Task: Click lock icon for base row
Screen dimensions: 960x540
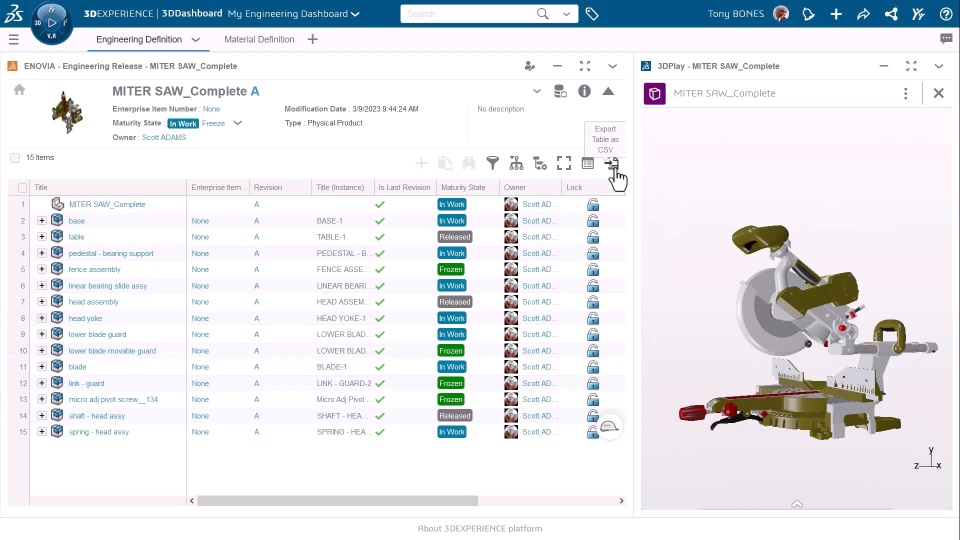Action: click(x=593, y=221)
